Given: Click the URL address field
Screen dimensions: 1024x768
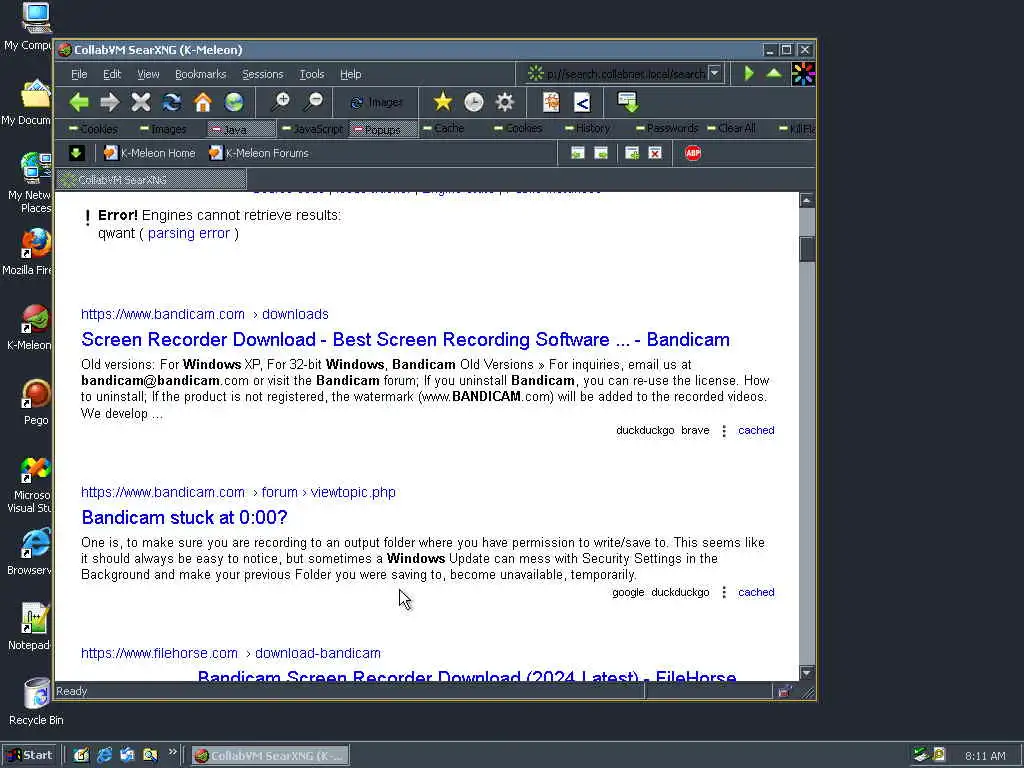Looking at the screenshot, I should 625,74.
